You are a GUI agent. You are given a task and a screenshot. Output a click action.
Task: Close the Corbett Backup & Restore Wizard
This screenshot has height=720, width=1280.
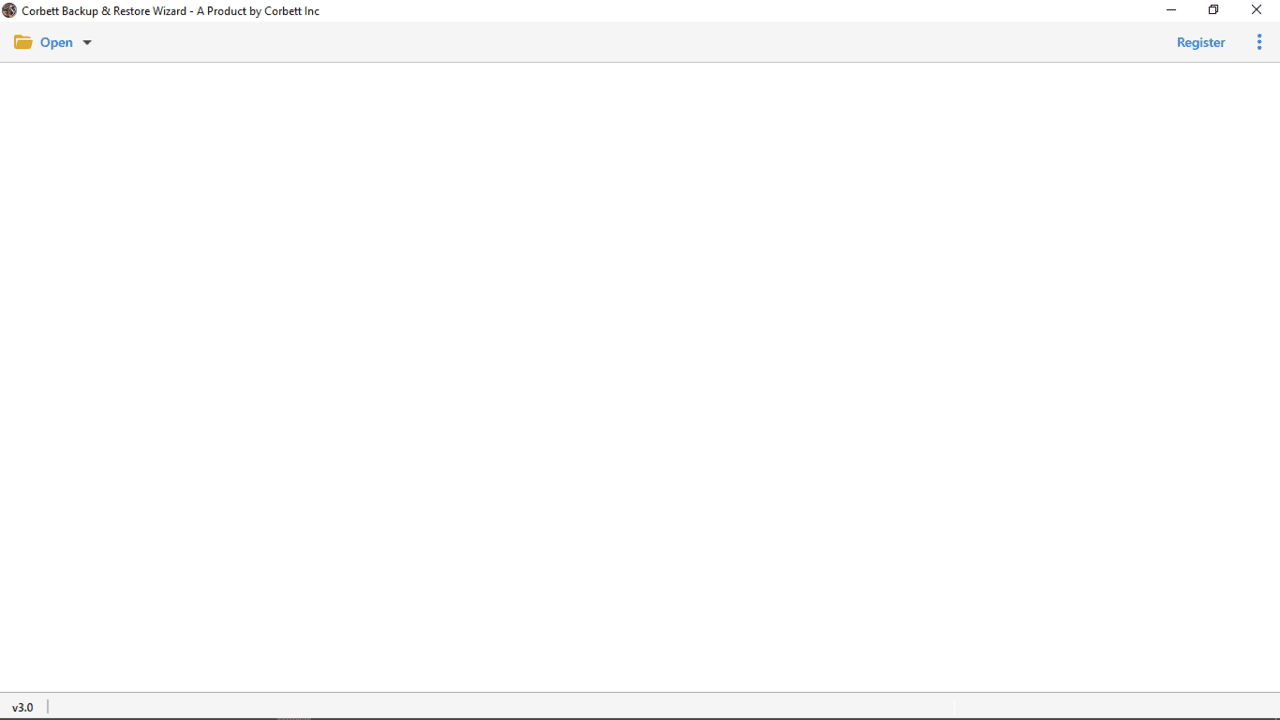pos(1257,10)
